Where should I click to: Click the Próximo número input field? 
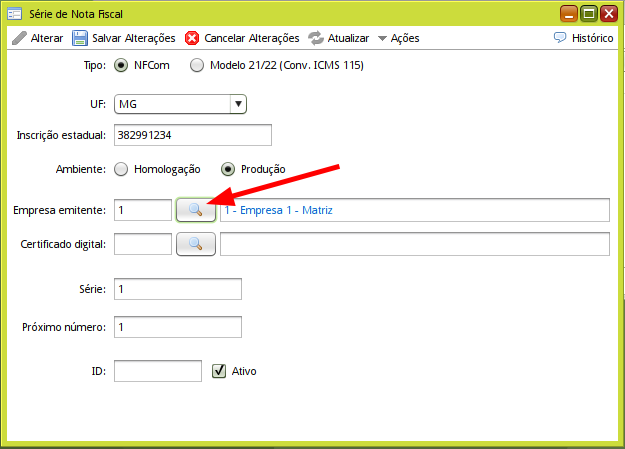178,327
